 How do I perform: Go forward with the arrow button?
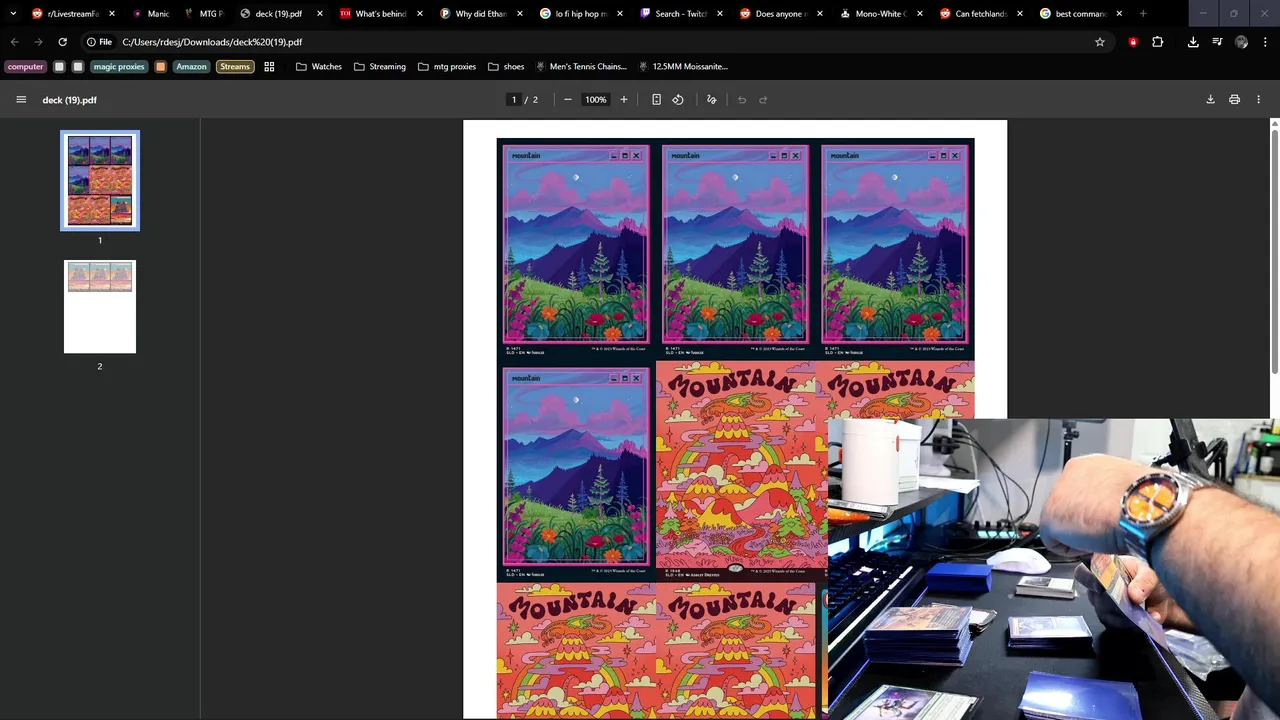pyautogui.click(x=38, y=42)
